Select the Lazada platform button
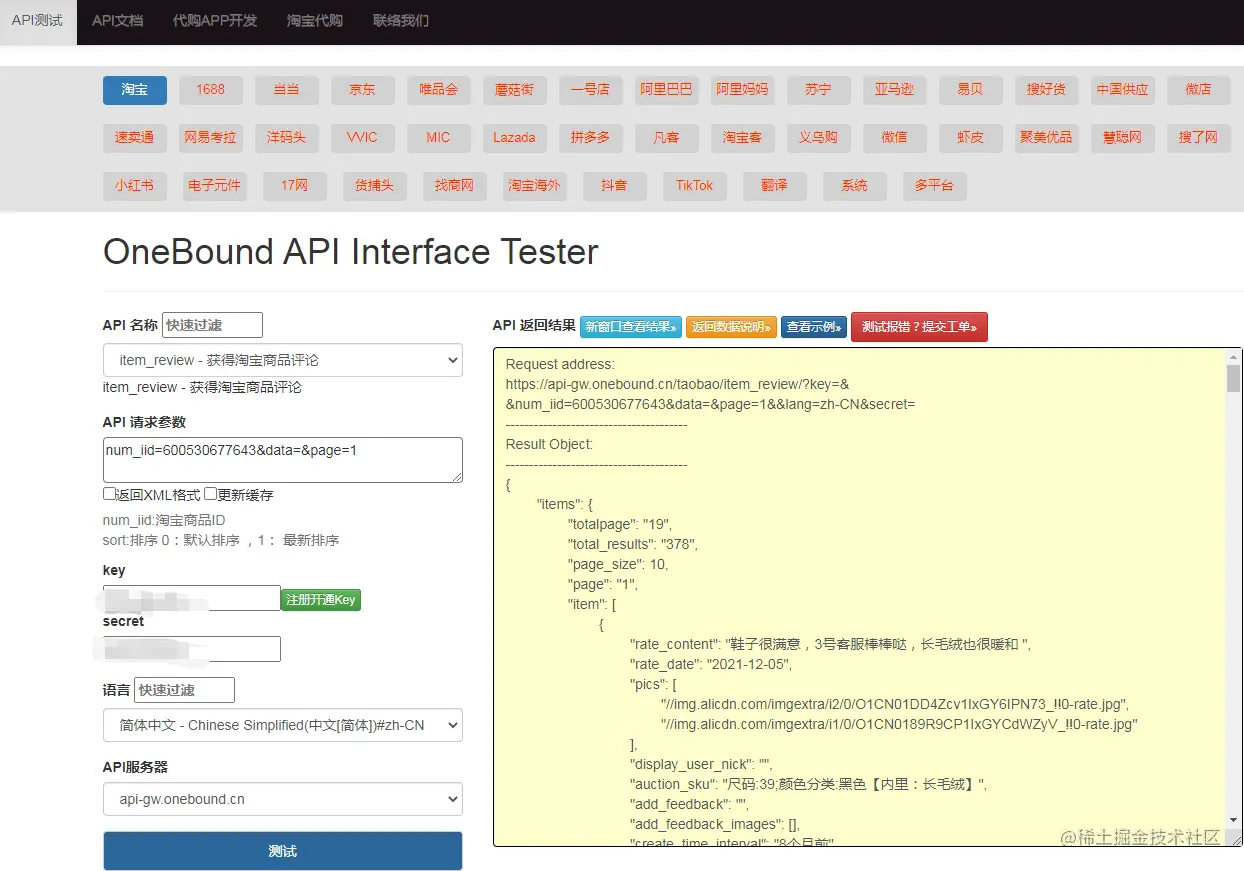This screenshot has width=1244, height=871. (514, 138)
